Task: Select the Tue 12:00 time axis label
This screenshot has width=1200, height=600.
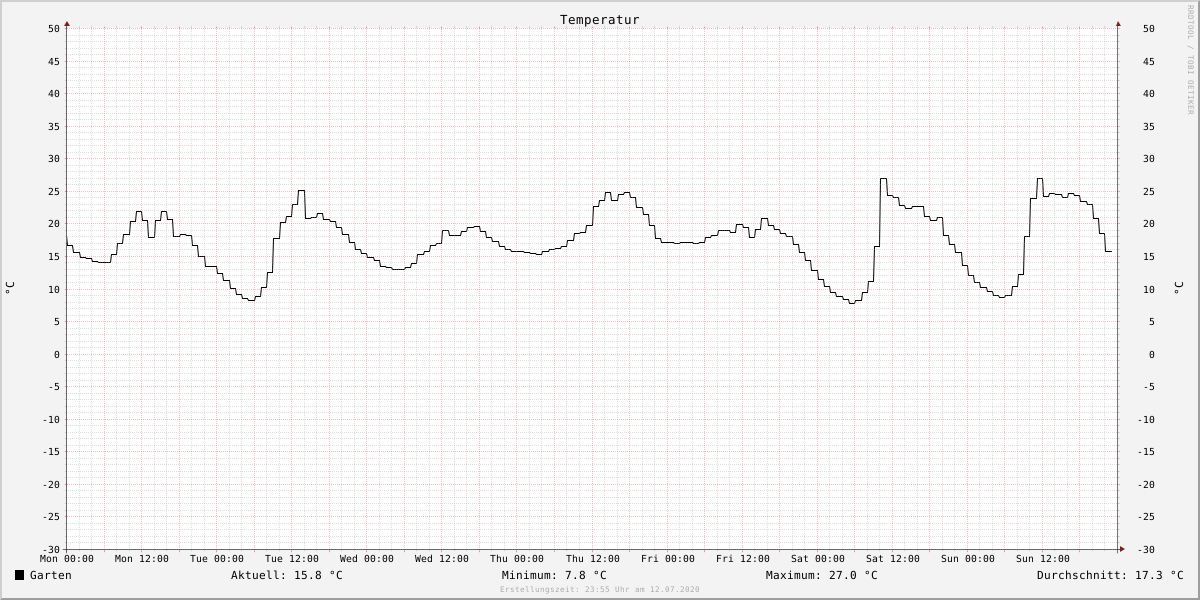Action: click(292, 559)
